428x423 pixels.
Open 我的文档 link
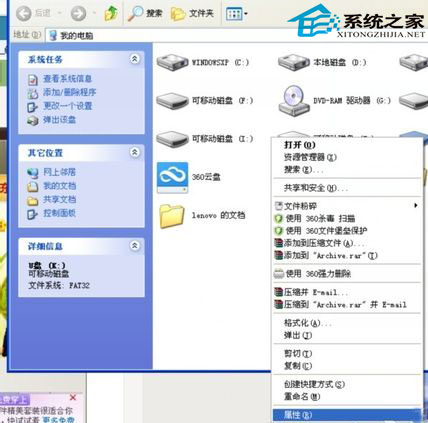point(59,186)
